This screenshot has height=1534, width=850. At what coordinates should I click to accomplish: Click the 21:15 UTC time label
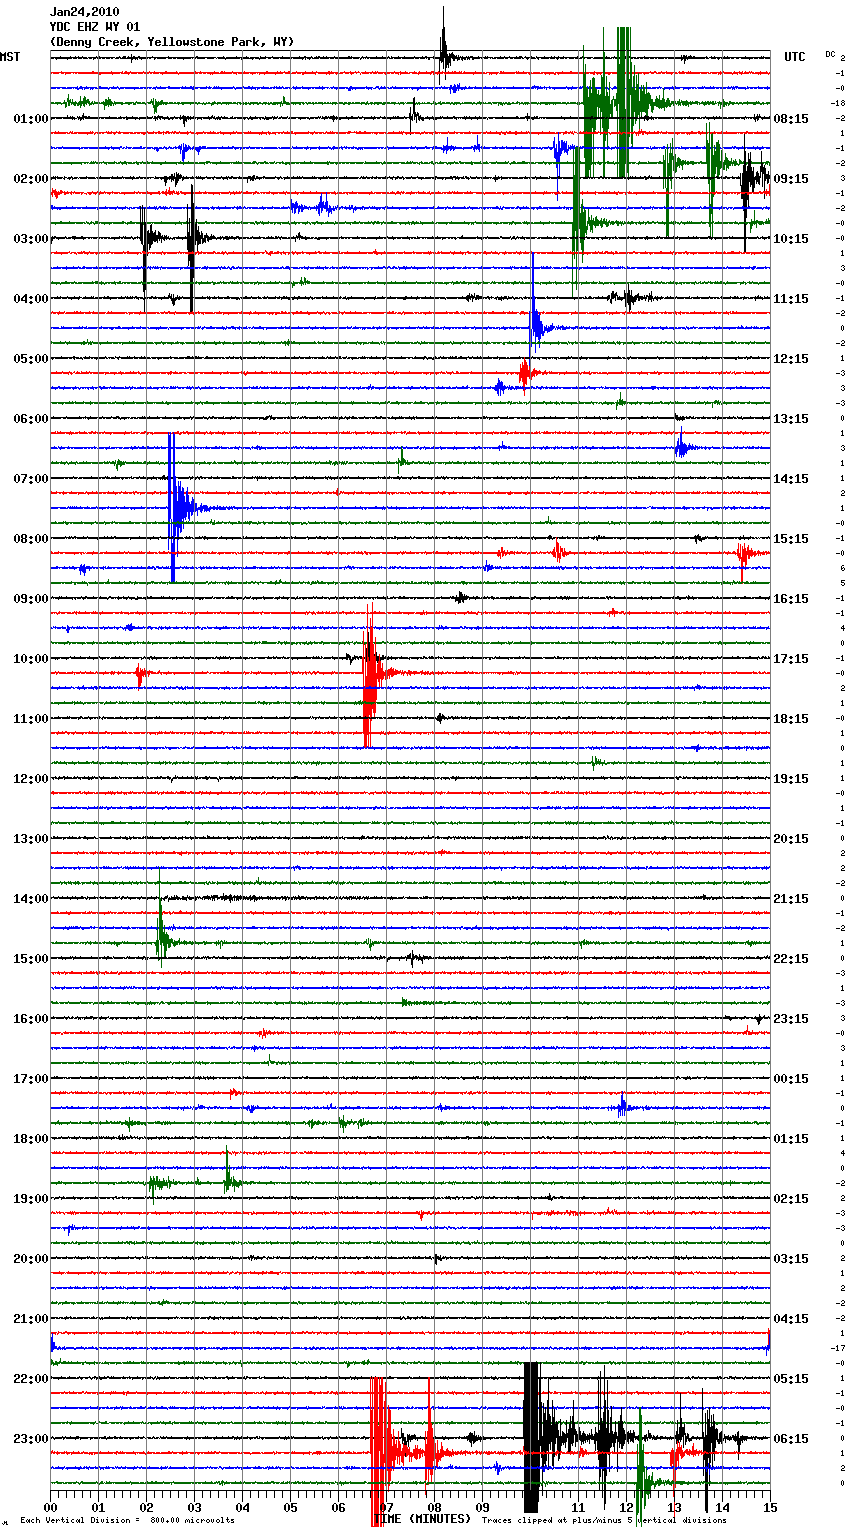[x=791, y=899]
